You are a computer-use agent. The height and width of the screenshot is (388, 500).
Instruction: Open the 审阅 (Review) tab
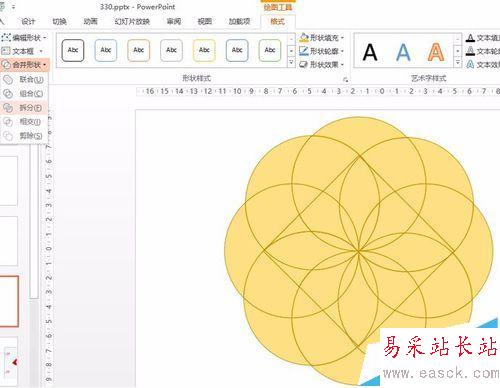coord(174,22)
